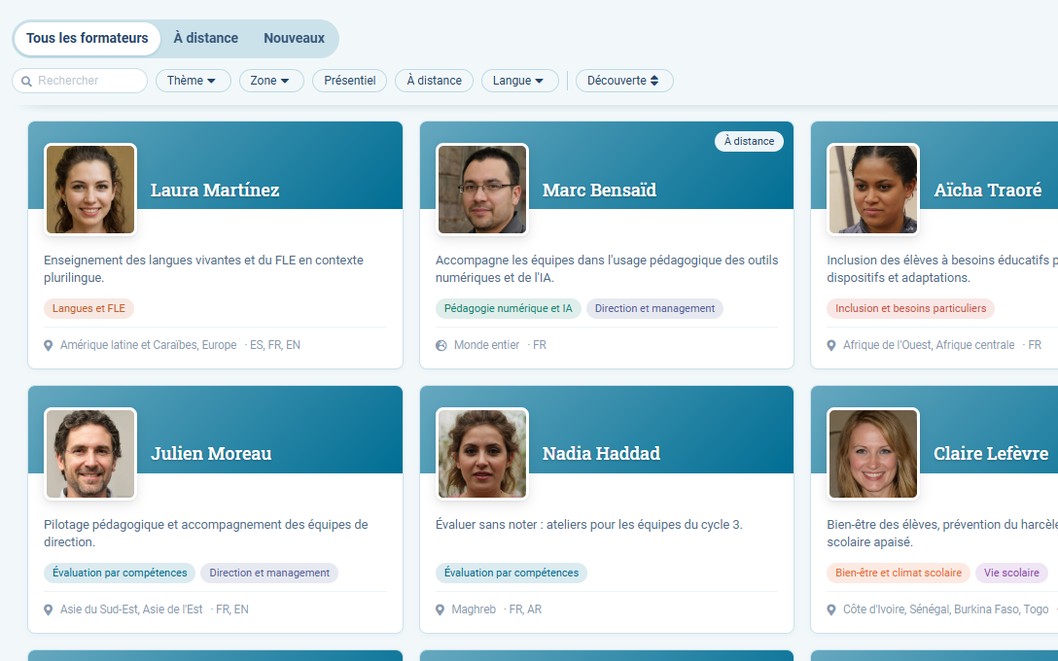Screen dimensions: 1058x661
Task: Click text 'Asie du Sud-Est, Asie de l'Est'
Action: (132, 610)
